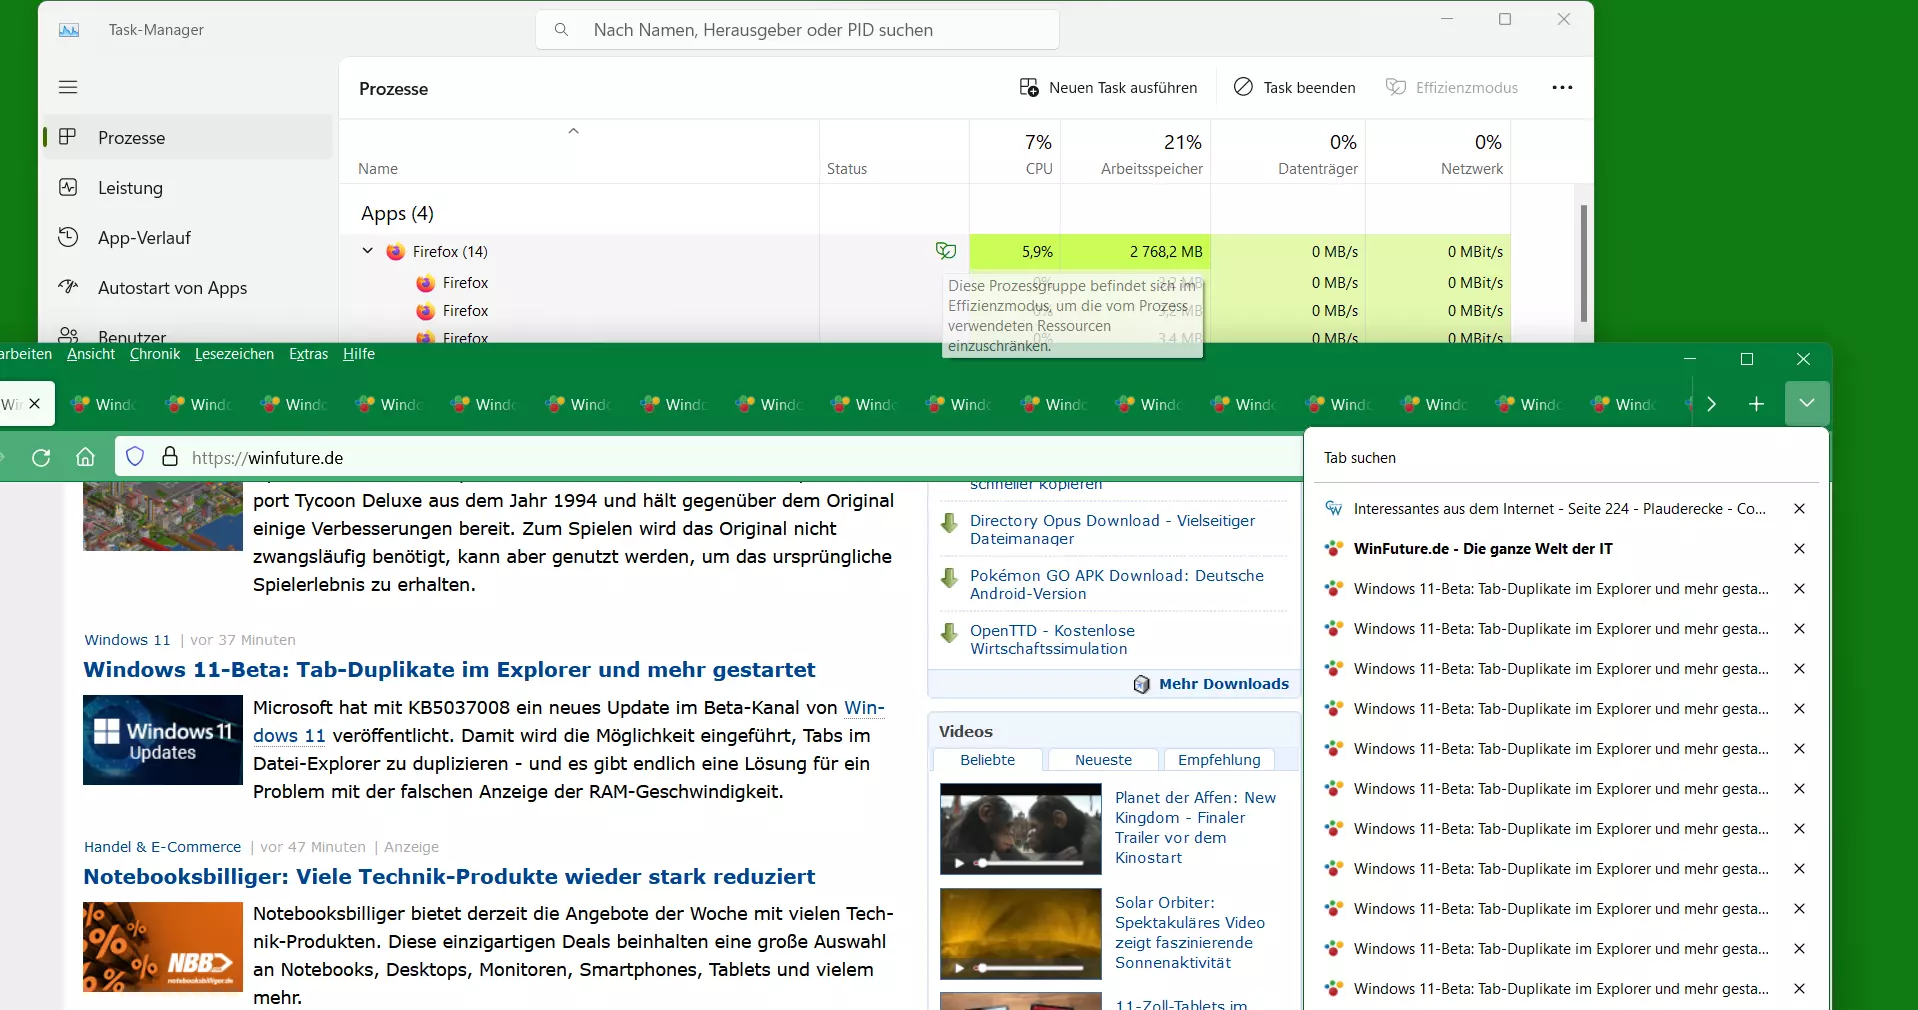
Task: Open Windows 11 Updates article thumbnail
Action: pyautogui.click(x=163, y=740)
